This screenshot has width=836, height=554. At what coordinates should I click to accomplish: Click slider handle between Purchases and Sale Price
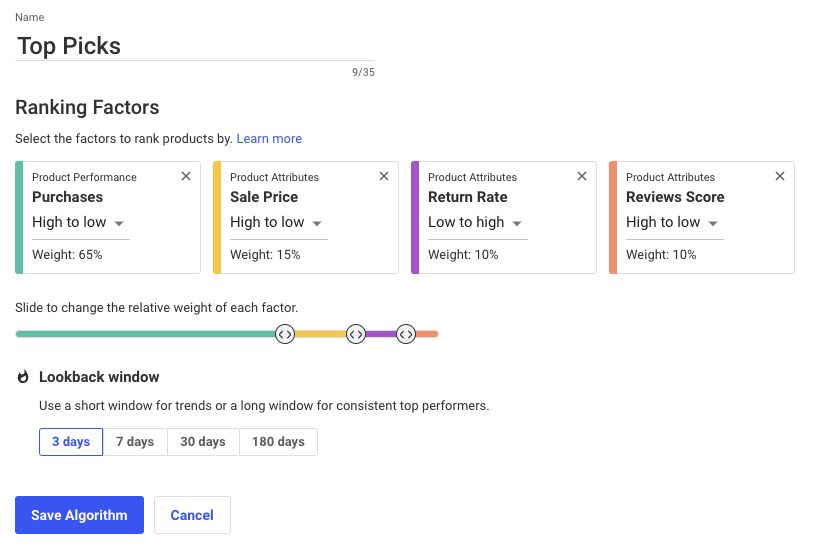(285, 334)
